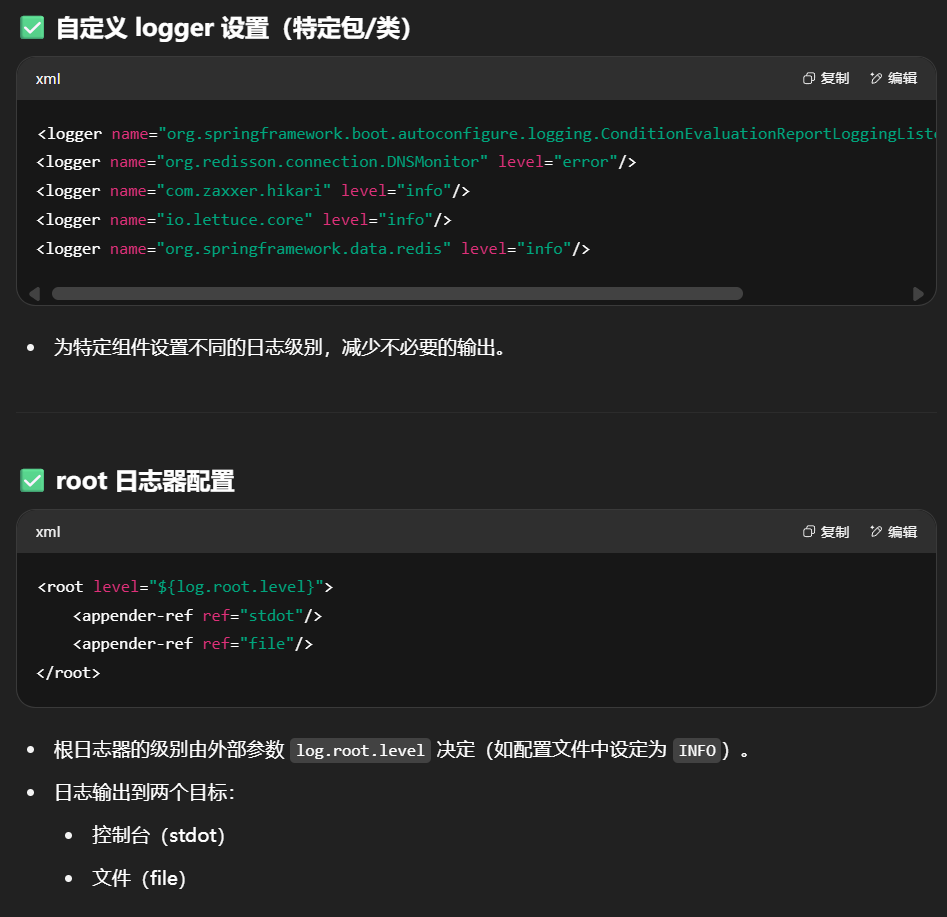Click the org.redisson.connection.DNSMonitor logger line

point(336,162)
